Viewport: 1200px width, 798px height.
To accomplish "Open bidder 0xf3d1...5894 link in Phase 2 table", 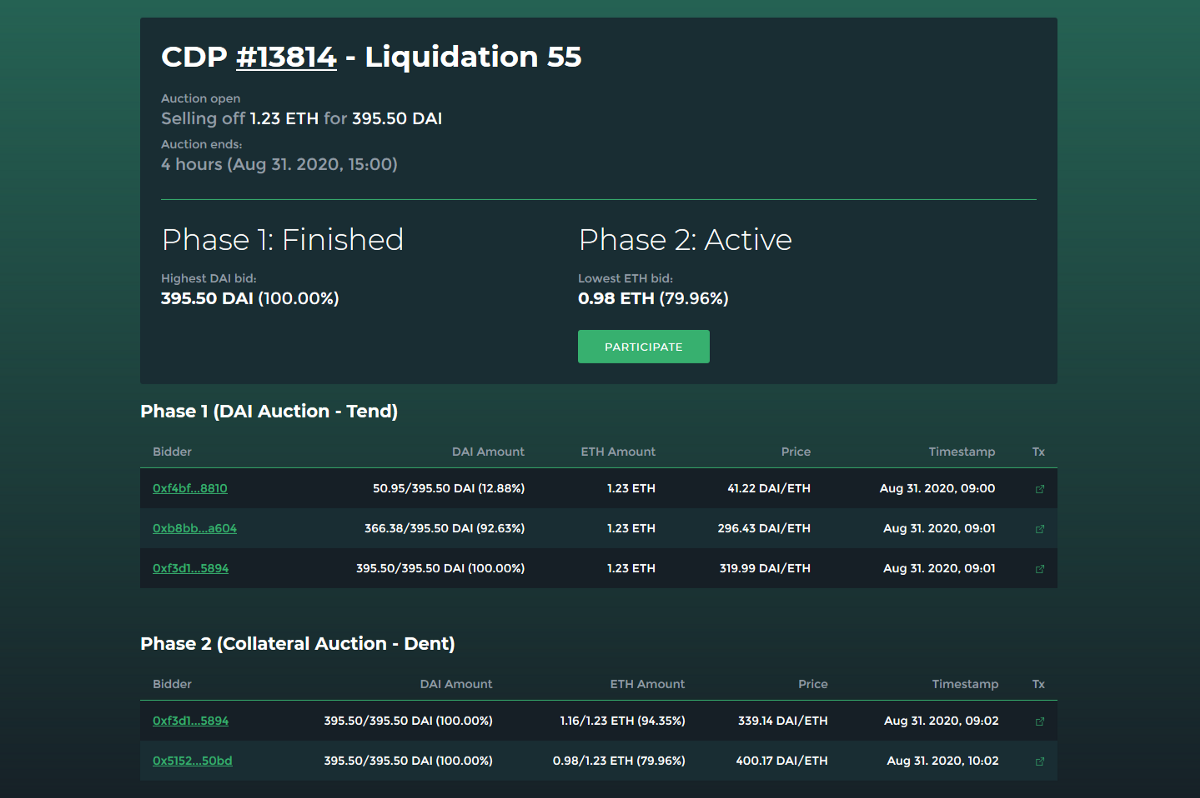I will click(191, 720).
